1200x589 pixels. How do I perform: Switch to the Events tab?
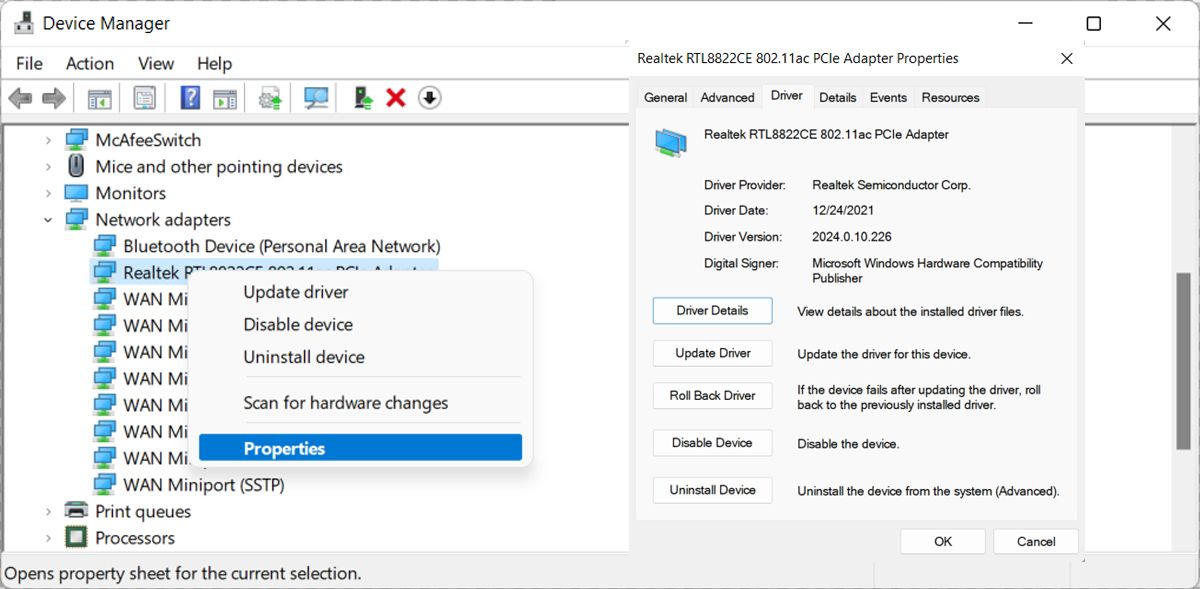(x=888, y=97)
